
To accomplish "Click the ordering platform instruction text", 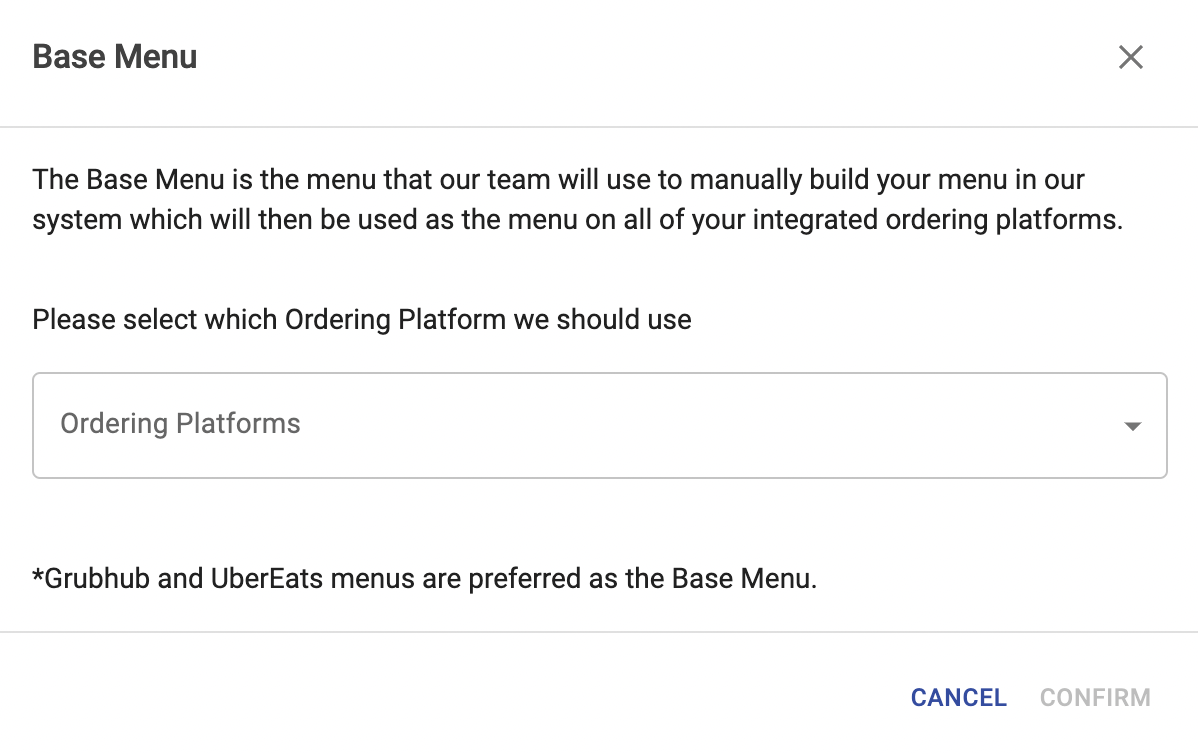I will (x=361, y=319).
